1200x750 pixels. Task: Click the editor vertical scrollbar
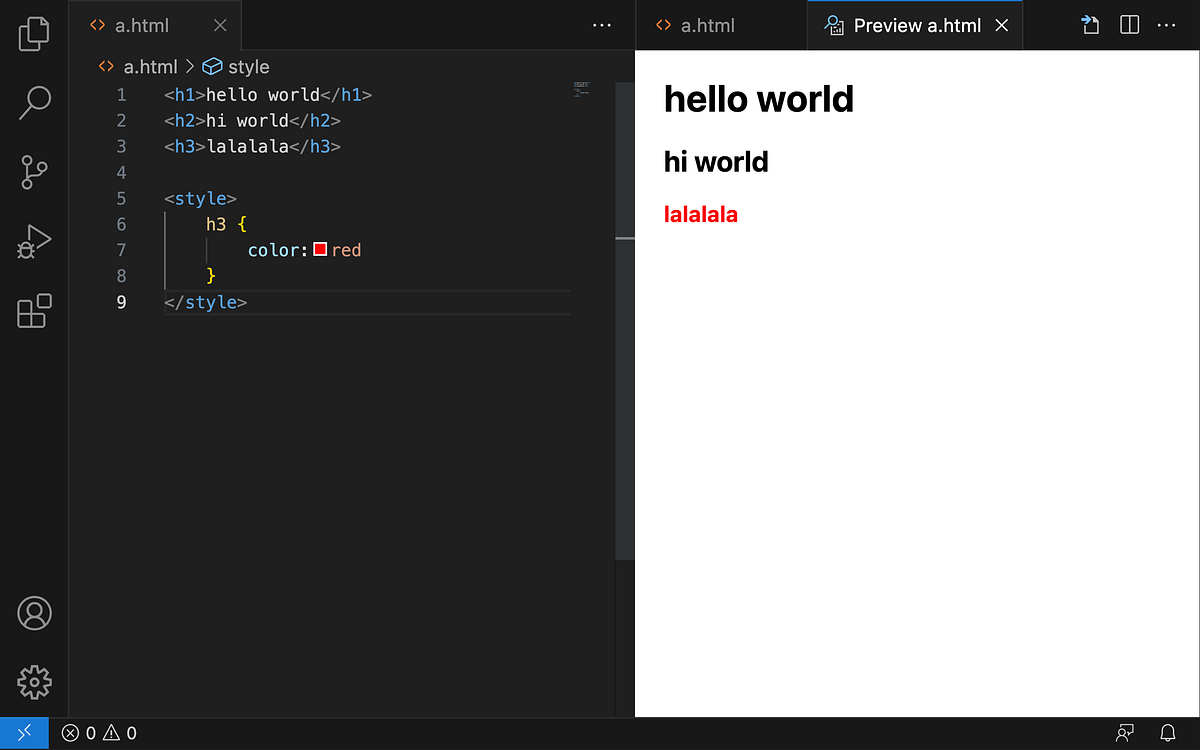point(625,320)
